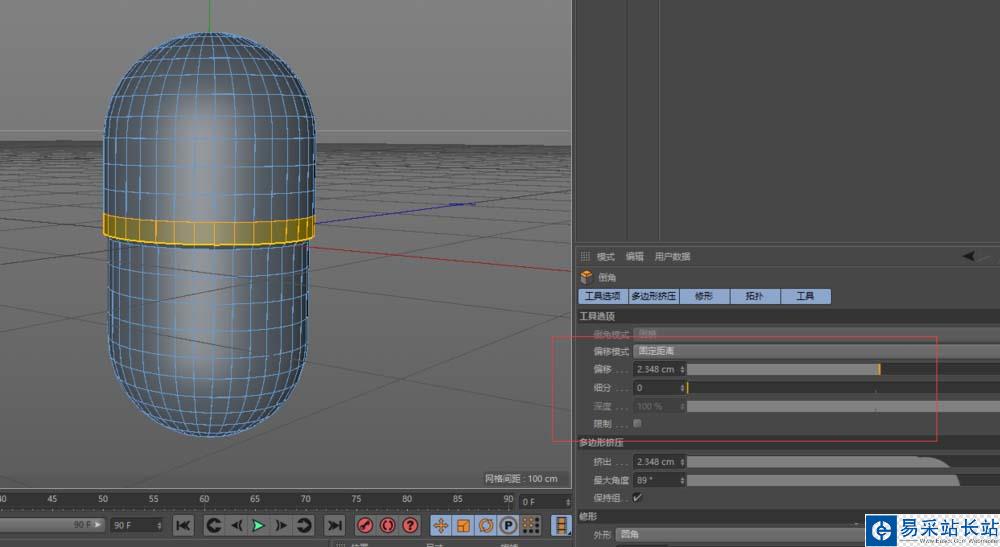Select the 拓扑 tab button

click(x=754, y=296)
